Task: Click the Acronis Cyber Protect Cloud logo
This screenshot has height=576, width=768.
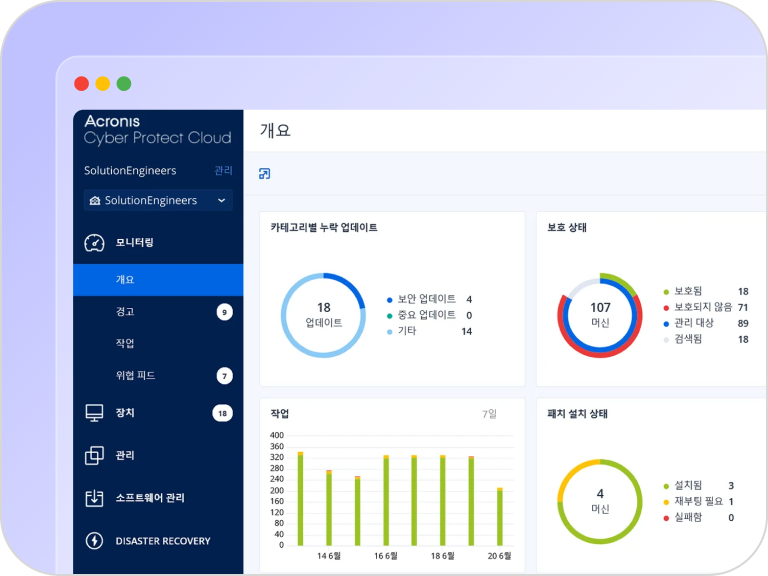Action: (x=157, y=130)
